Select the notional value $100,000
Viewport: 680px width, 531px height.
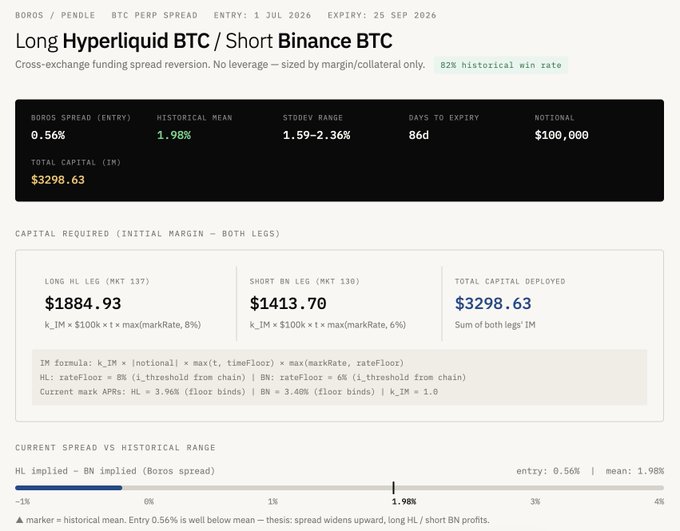coord(561,135)
